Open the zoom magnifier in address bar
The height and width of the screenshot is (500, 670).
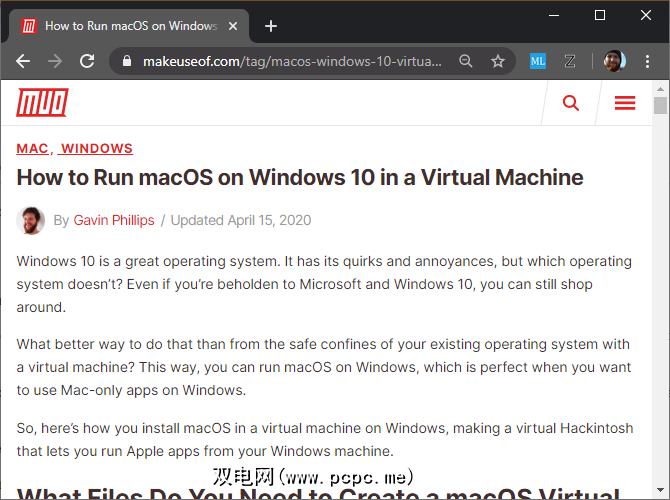[x=465, y=61]
